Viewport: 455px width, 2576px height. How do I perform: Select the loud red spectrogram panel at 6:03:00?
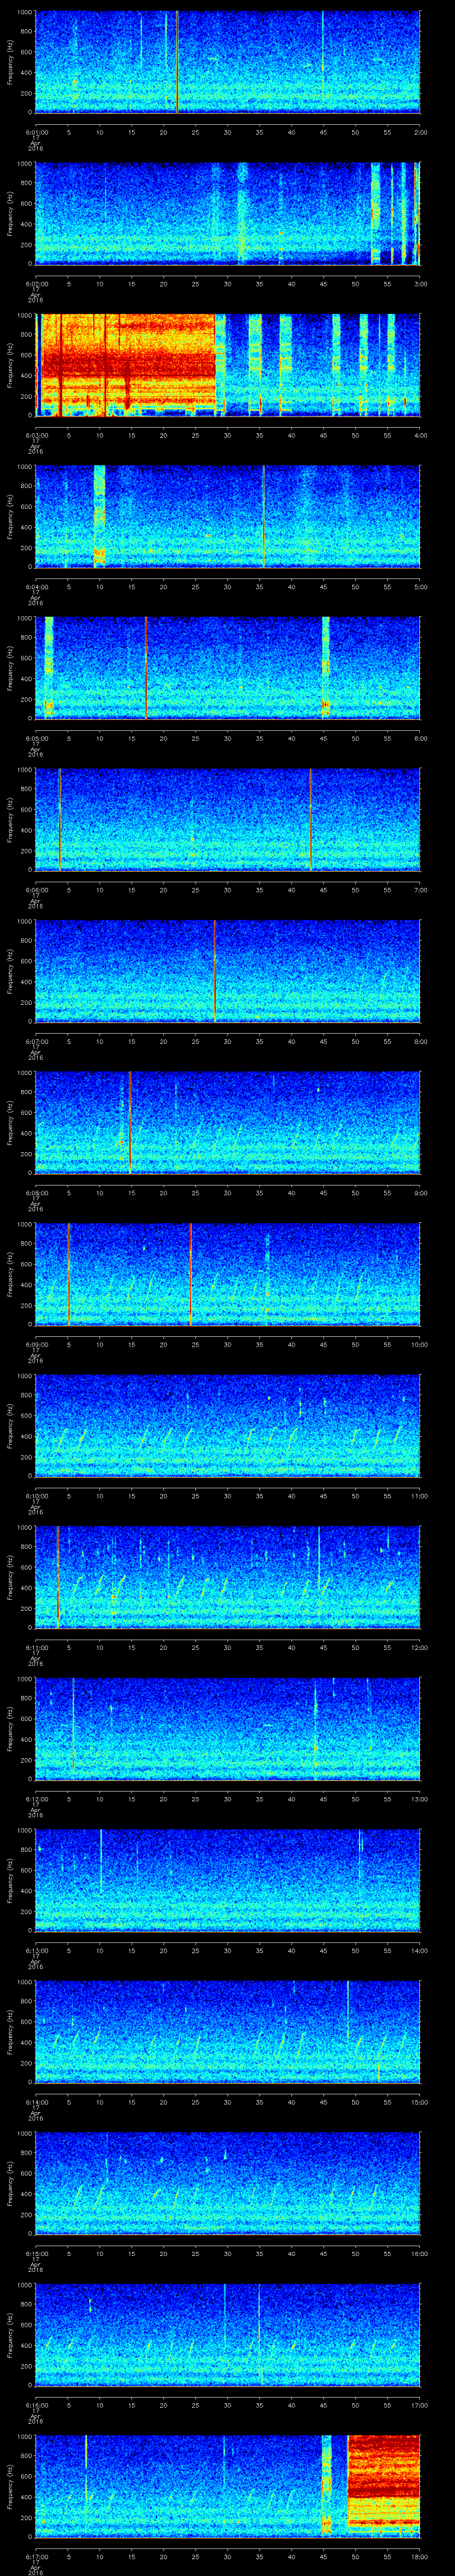[227, 365]
